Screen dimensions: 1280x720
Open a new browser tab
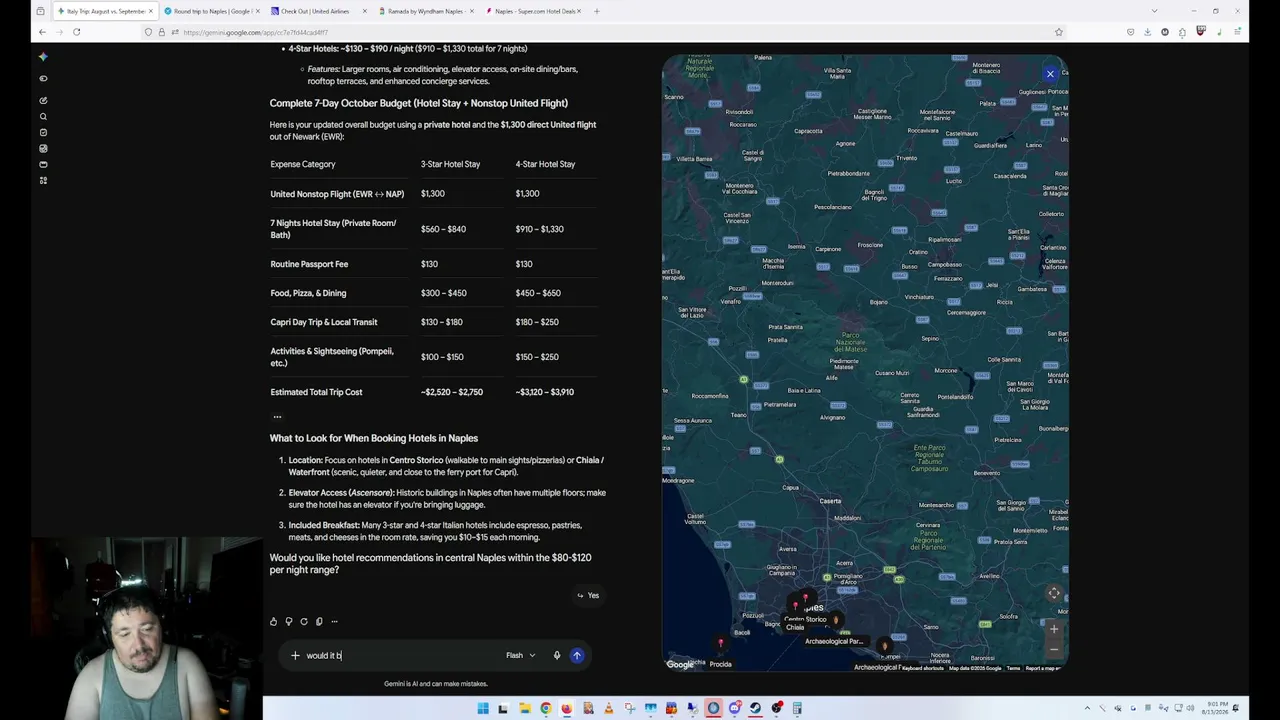(596, 11)
